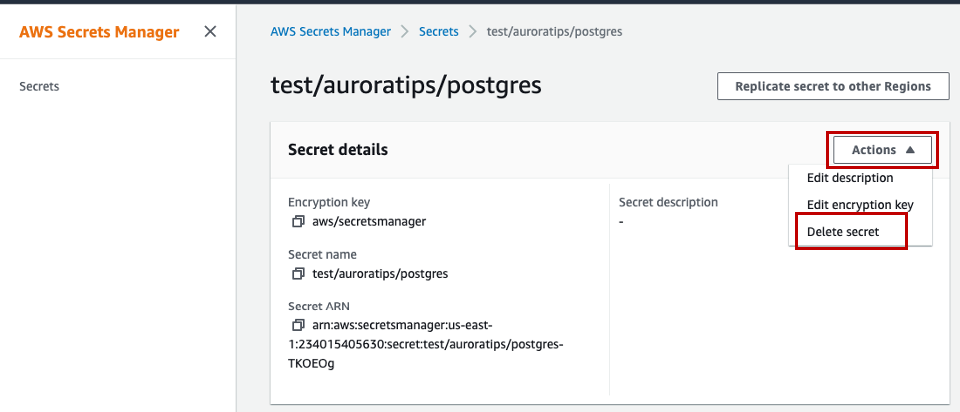The image size is (960, 412).
Task: Click the Encryption key label
Action: point(329,202)
